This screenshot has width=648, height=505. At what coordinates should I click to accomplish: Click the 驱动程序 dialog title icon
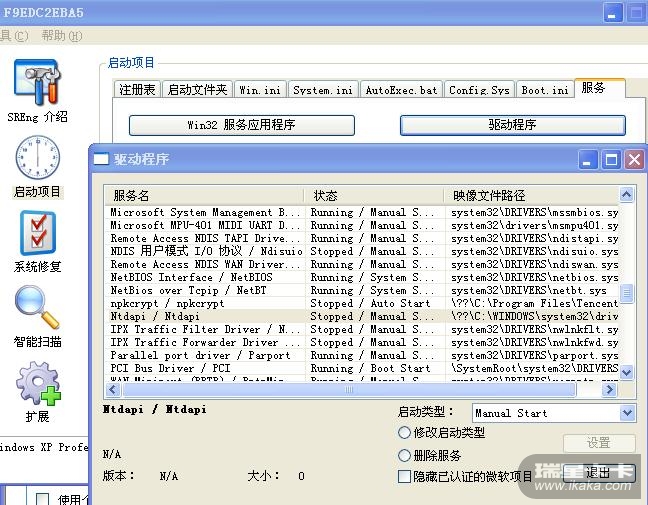click(101, 159)
